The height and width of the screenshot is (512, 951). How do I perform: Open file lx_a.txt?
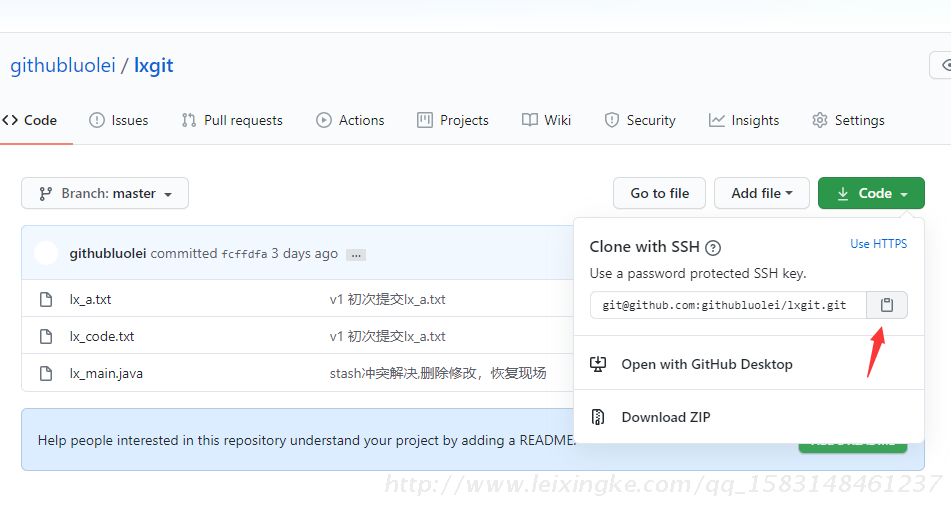pos(90,299)
